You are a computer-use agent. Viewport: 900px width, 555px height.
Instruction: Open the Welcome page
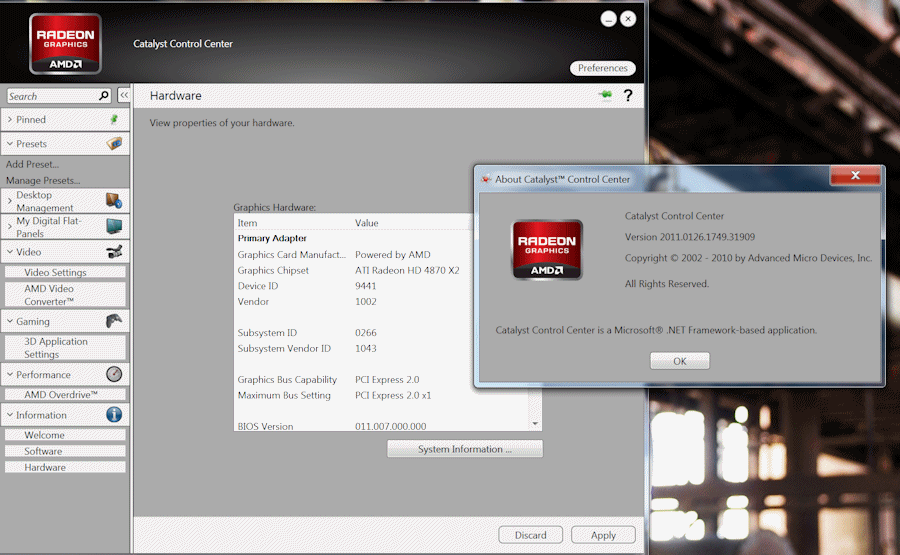(65, 434)
